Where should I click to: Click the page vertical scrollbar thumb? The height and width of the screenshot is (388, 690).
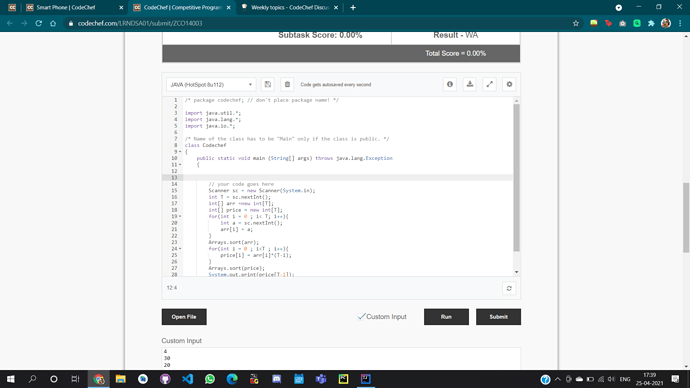(686, 217)
